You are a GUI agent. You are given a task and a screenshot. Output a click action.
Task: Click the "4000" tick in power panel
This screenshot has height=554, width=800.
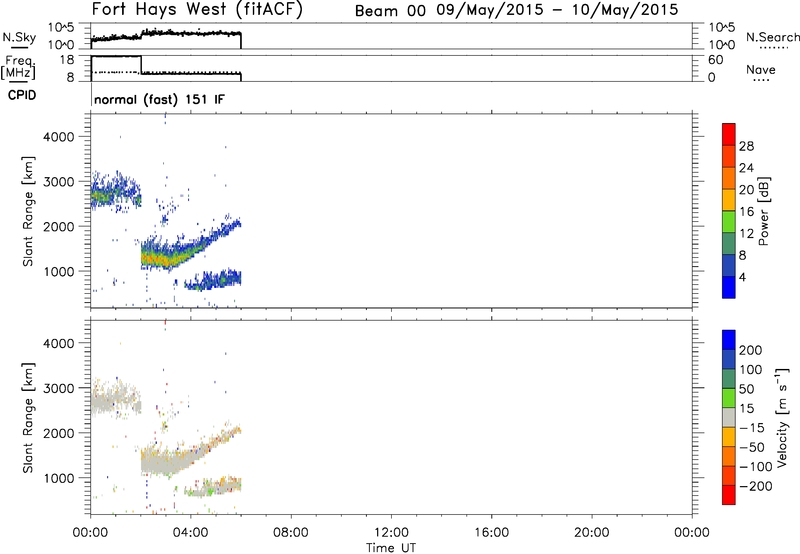point(59,137)
